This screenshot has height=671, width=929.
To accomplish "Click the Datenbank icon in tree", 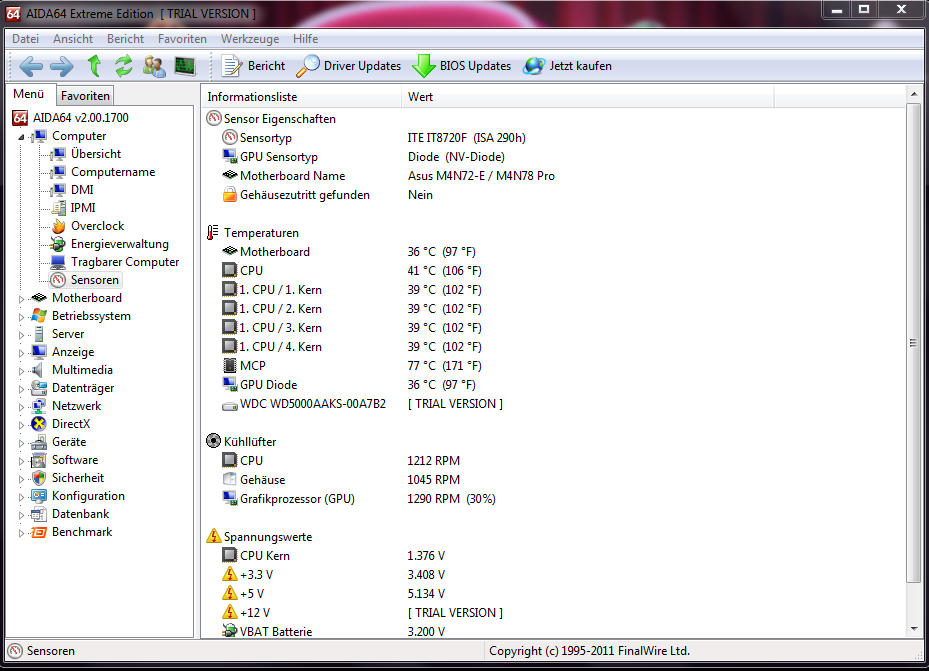I will click(39, 514).
